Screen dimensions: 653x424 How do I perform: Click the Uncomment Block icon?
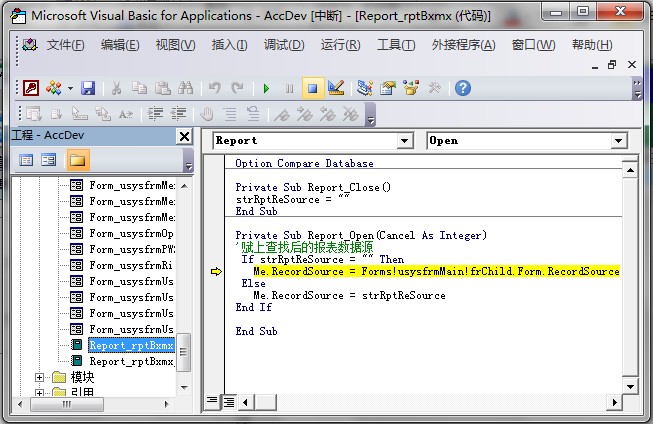[x=253, y=114]
